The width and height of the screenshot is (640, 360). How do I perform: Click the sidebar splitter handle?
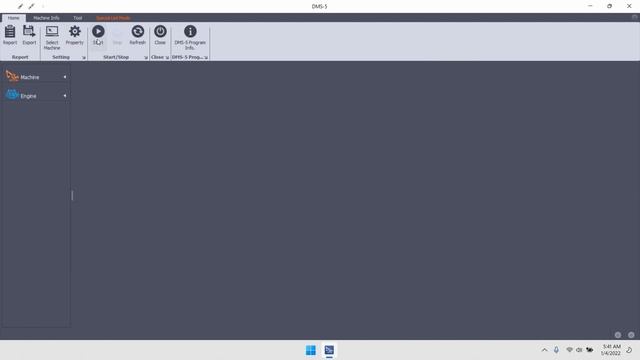point(72,196)
